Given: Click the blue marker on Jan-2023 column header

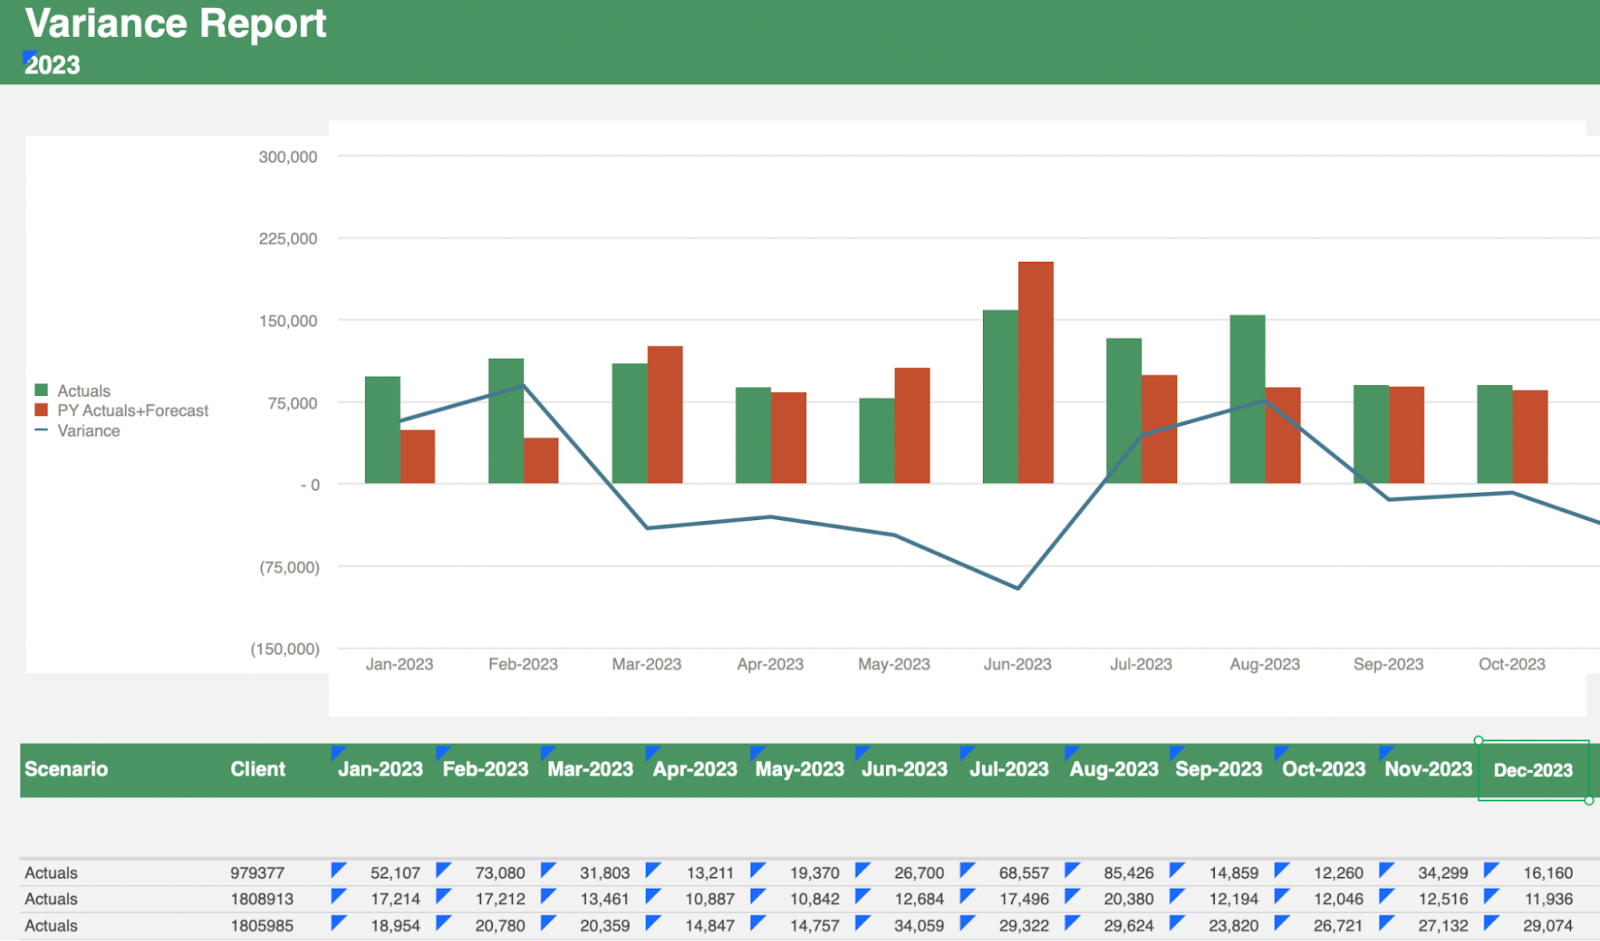Looking at the screenshot, I should [337, 752].
